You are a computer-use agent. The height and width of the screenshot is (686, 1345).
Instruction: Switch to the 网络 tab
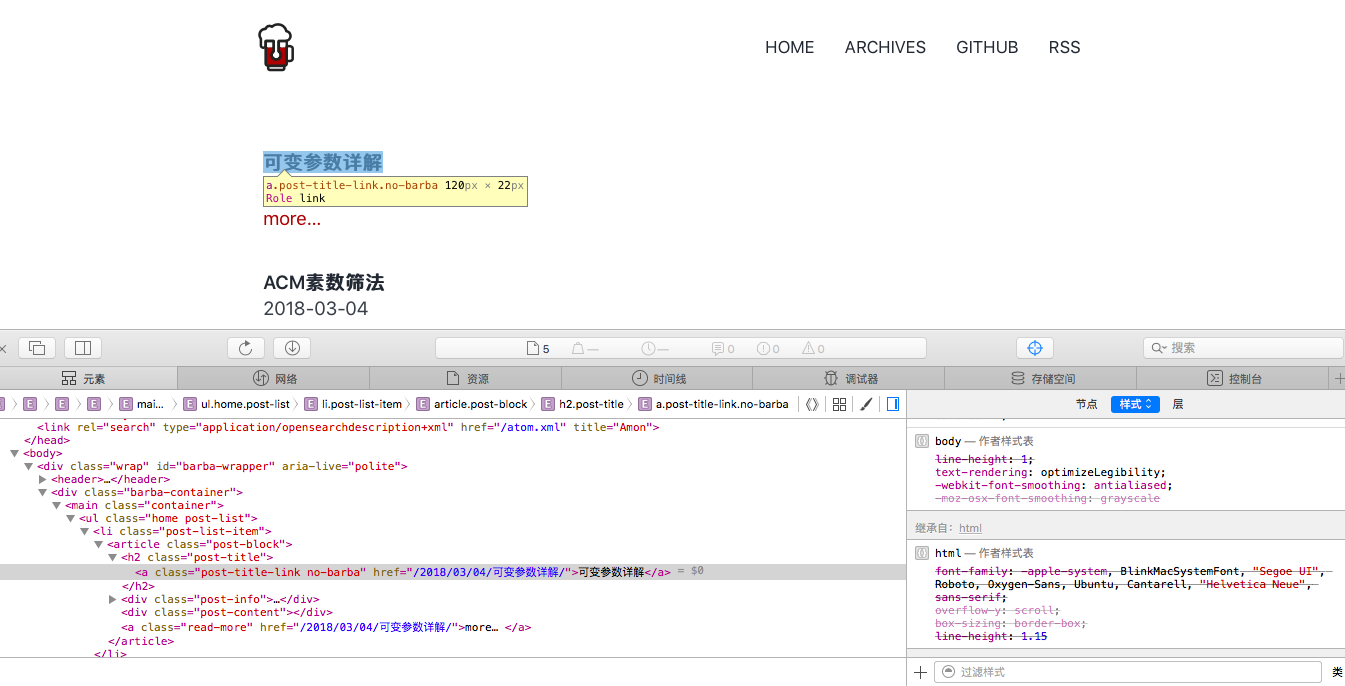[273, 378]
